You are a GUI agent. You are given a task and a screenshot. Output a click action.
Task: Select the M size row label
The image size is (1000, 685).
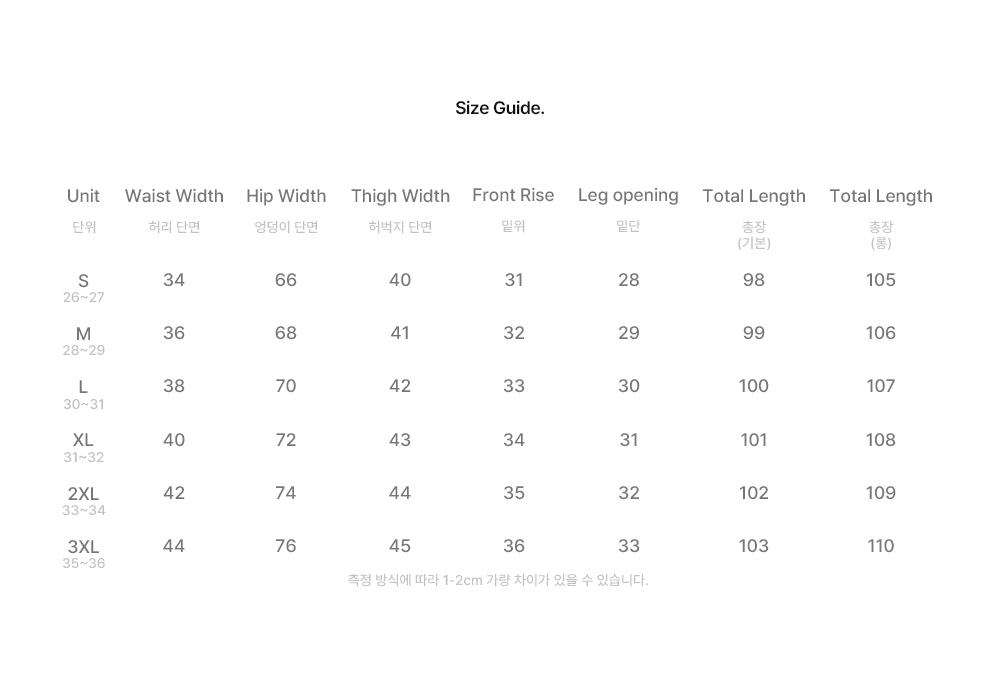tap(84, 334)
